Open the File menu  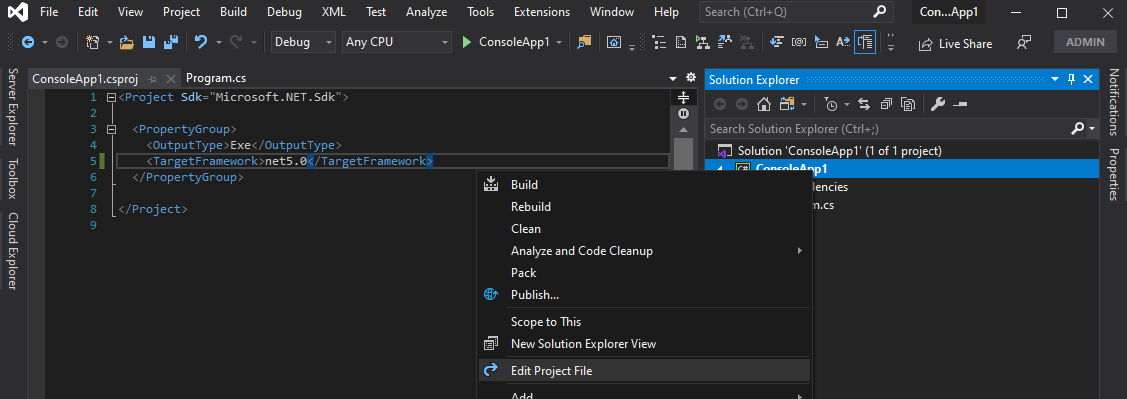[50, 12]
